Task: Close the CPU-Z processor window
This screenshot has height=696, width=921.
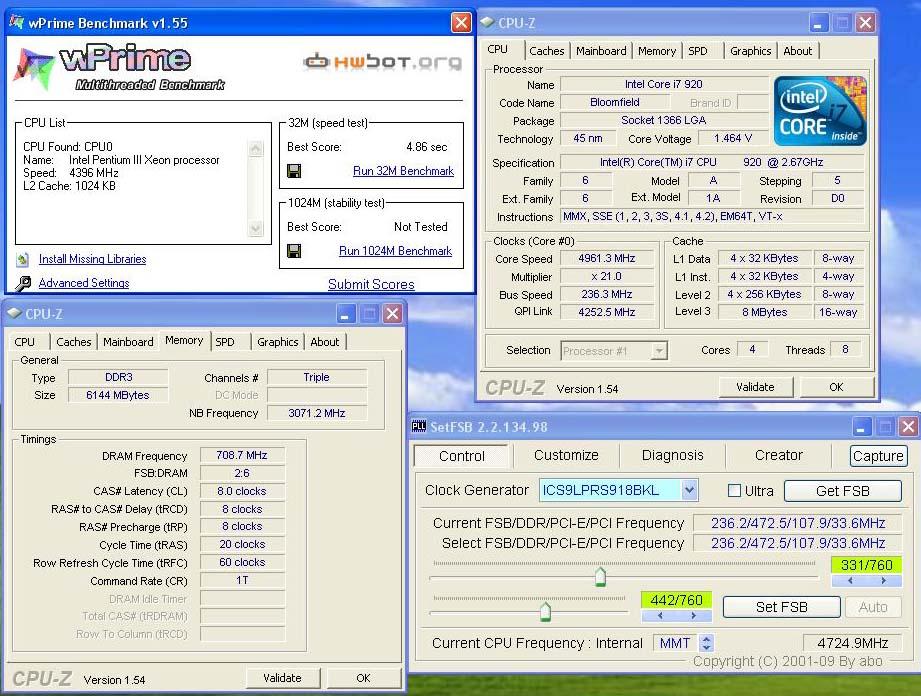Action: (x=865, y=23)
